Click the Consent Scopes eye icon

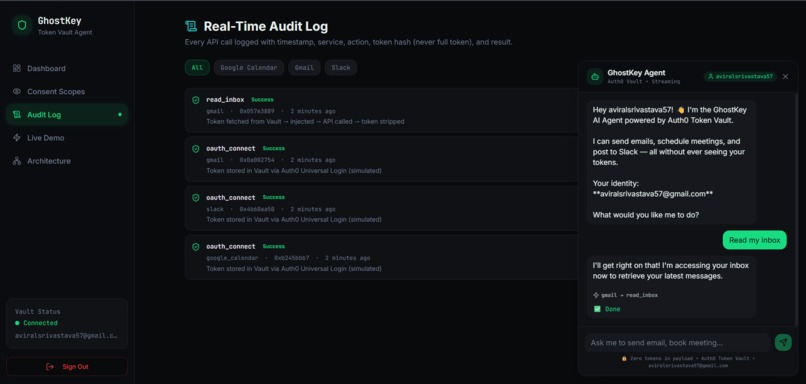(x=17, y=92)
